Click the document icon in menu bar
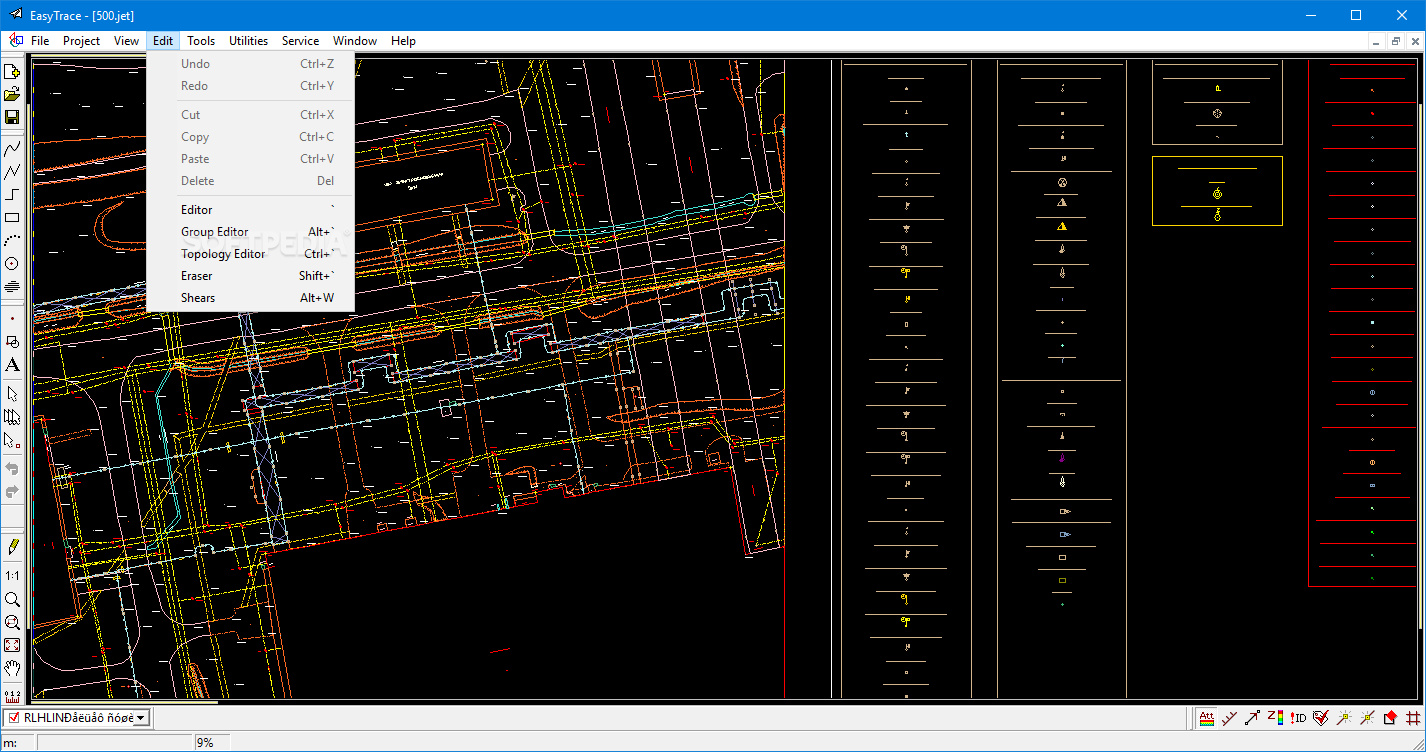 point(16,41)
